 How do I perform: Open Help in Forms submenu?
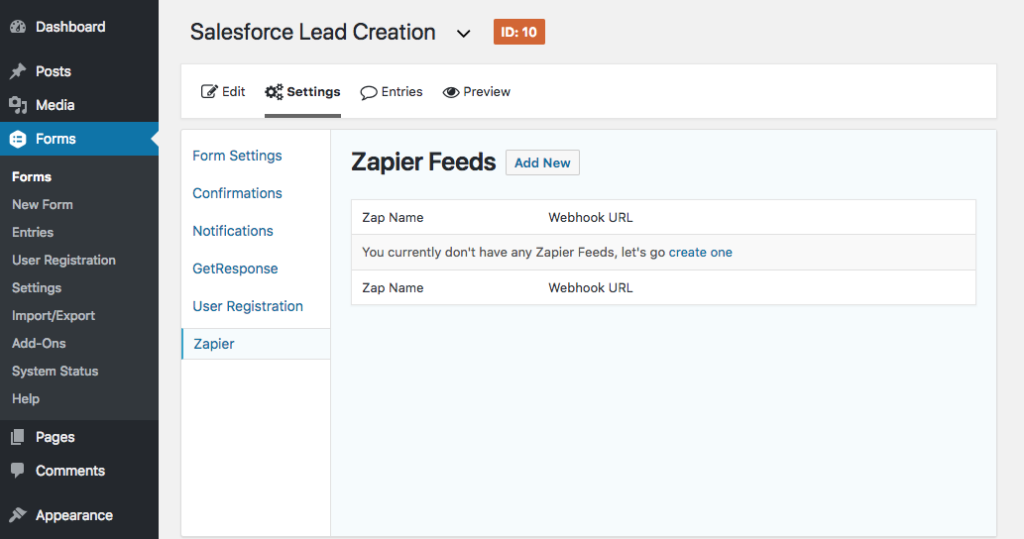coord(25,399)
